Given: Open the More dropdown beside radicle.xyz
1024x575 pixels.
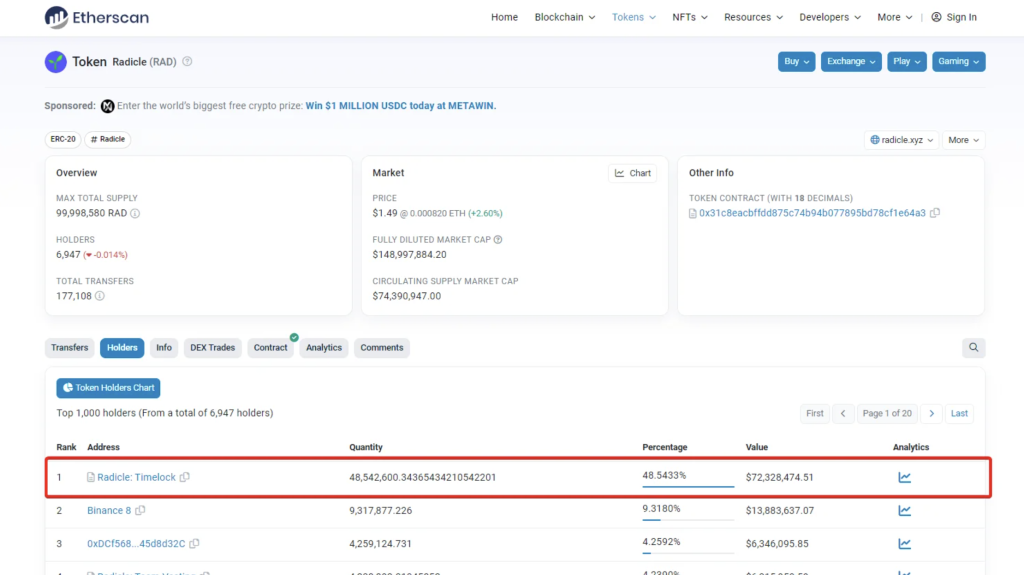Looking at the screenshot, I should pos(963,140).
